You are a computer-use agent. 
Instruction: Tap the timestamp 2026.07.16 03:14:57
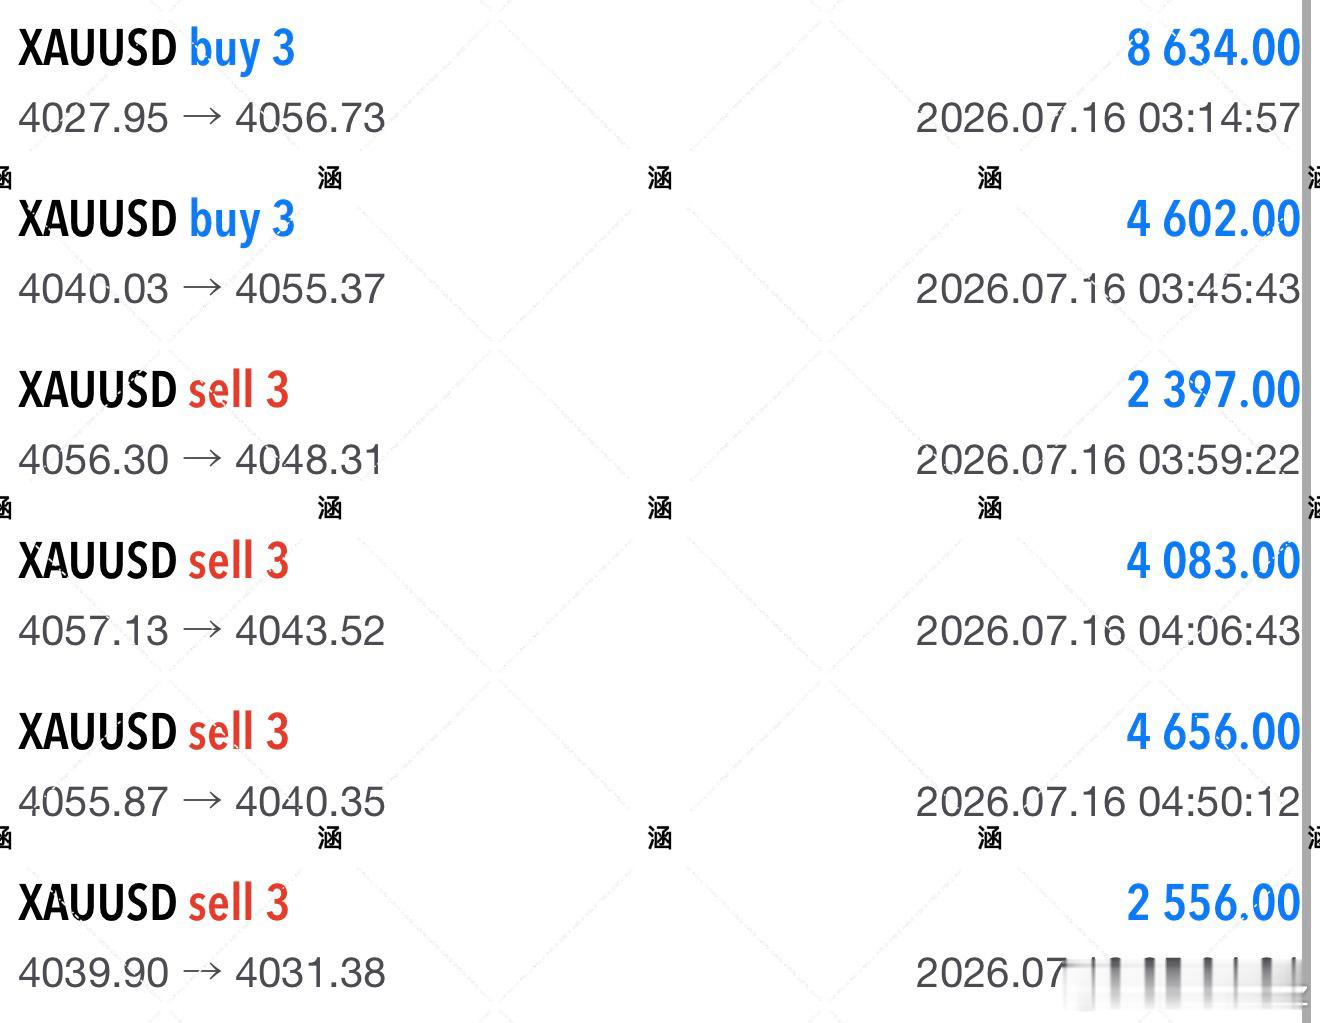tap(1108, 118)
